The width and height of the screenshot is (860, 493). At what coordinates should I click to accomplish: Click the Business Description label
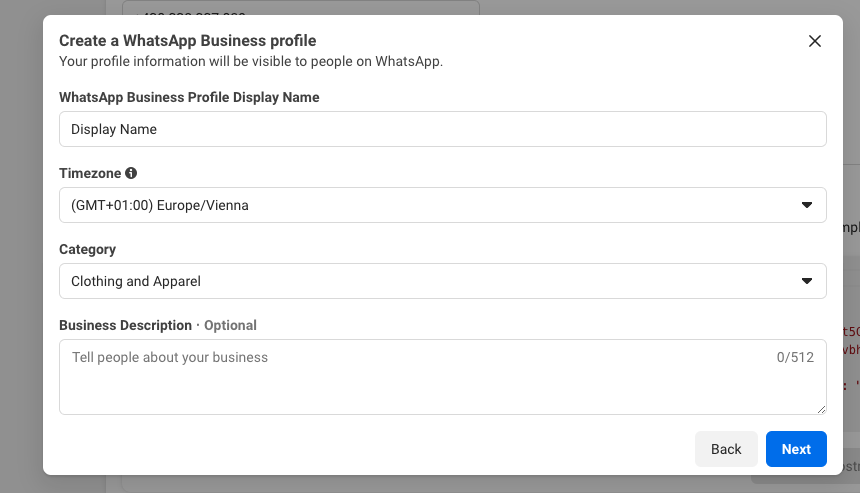(125, 325)
